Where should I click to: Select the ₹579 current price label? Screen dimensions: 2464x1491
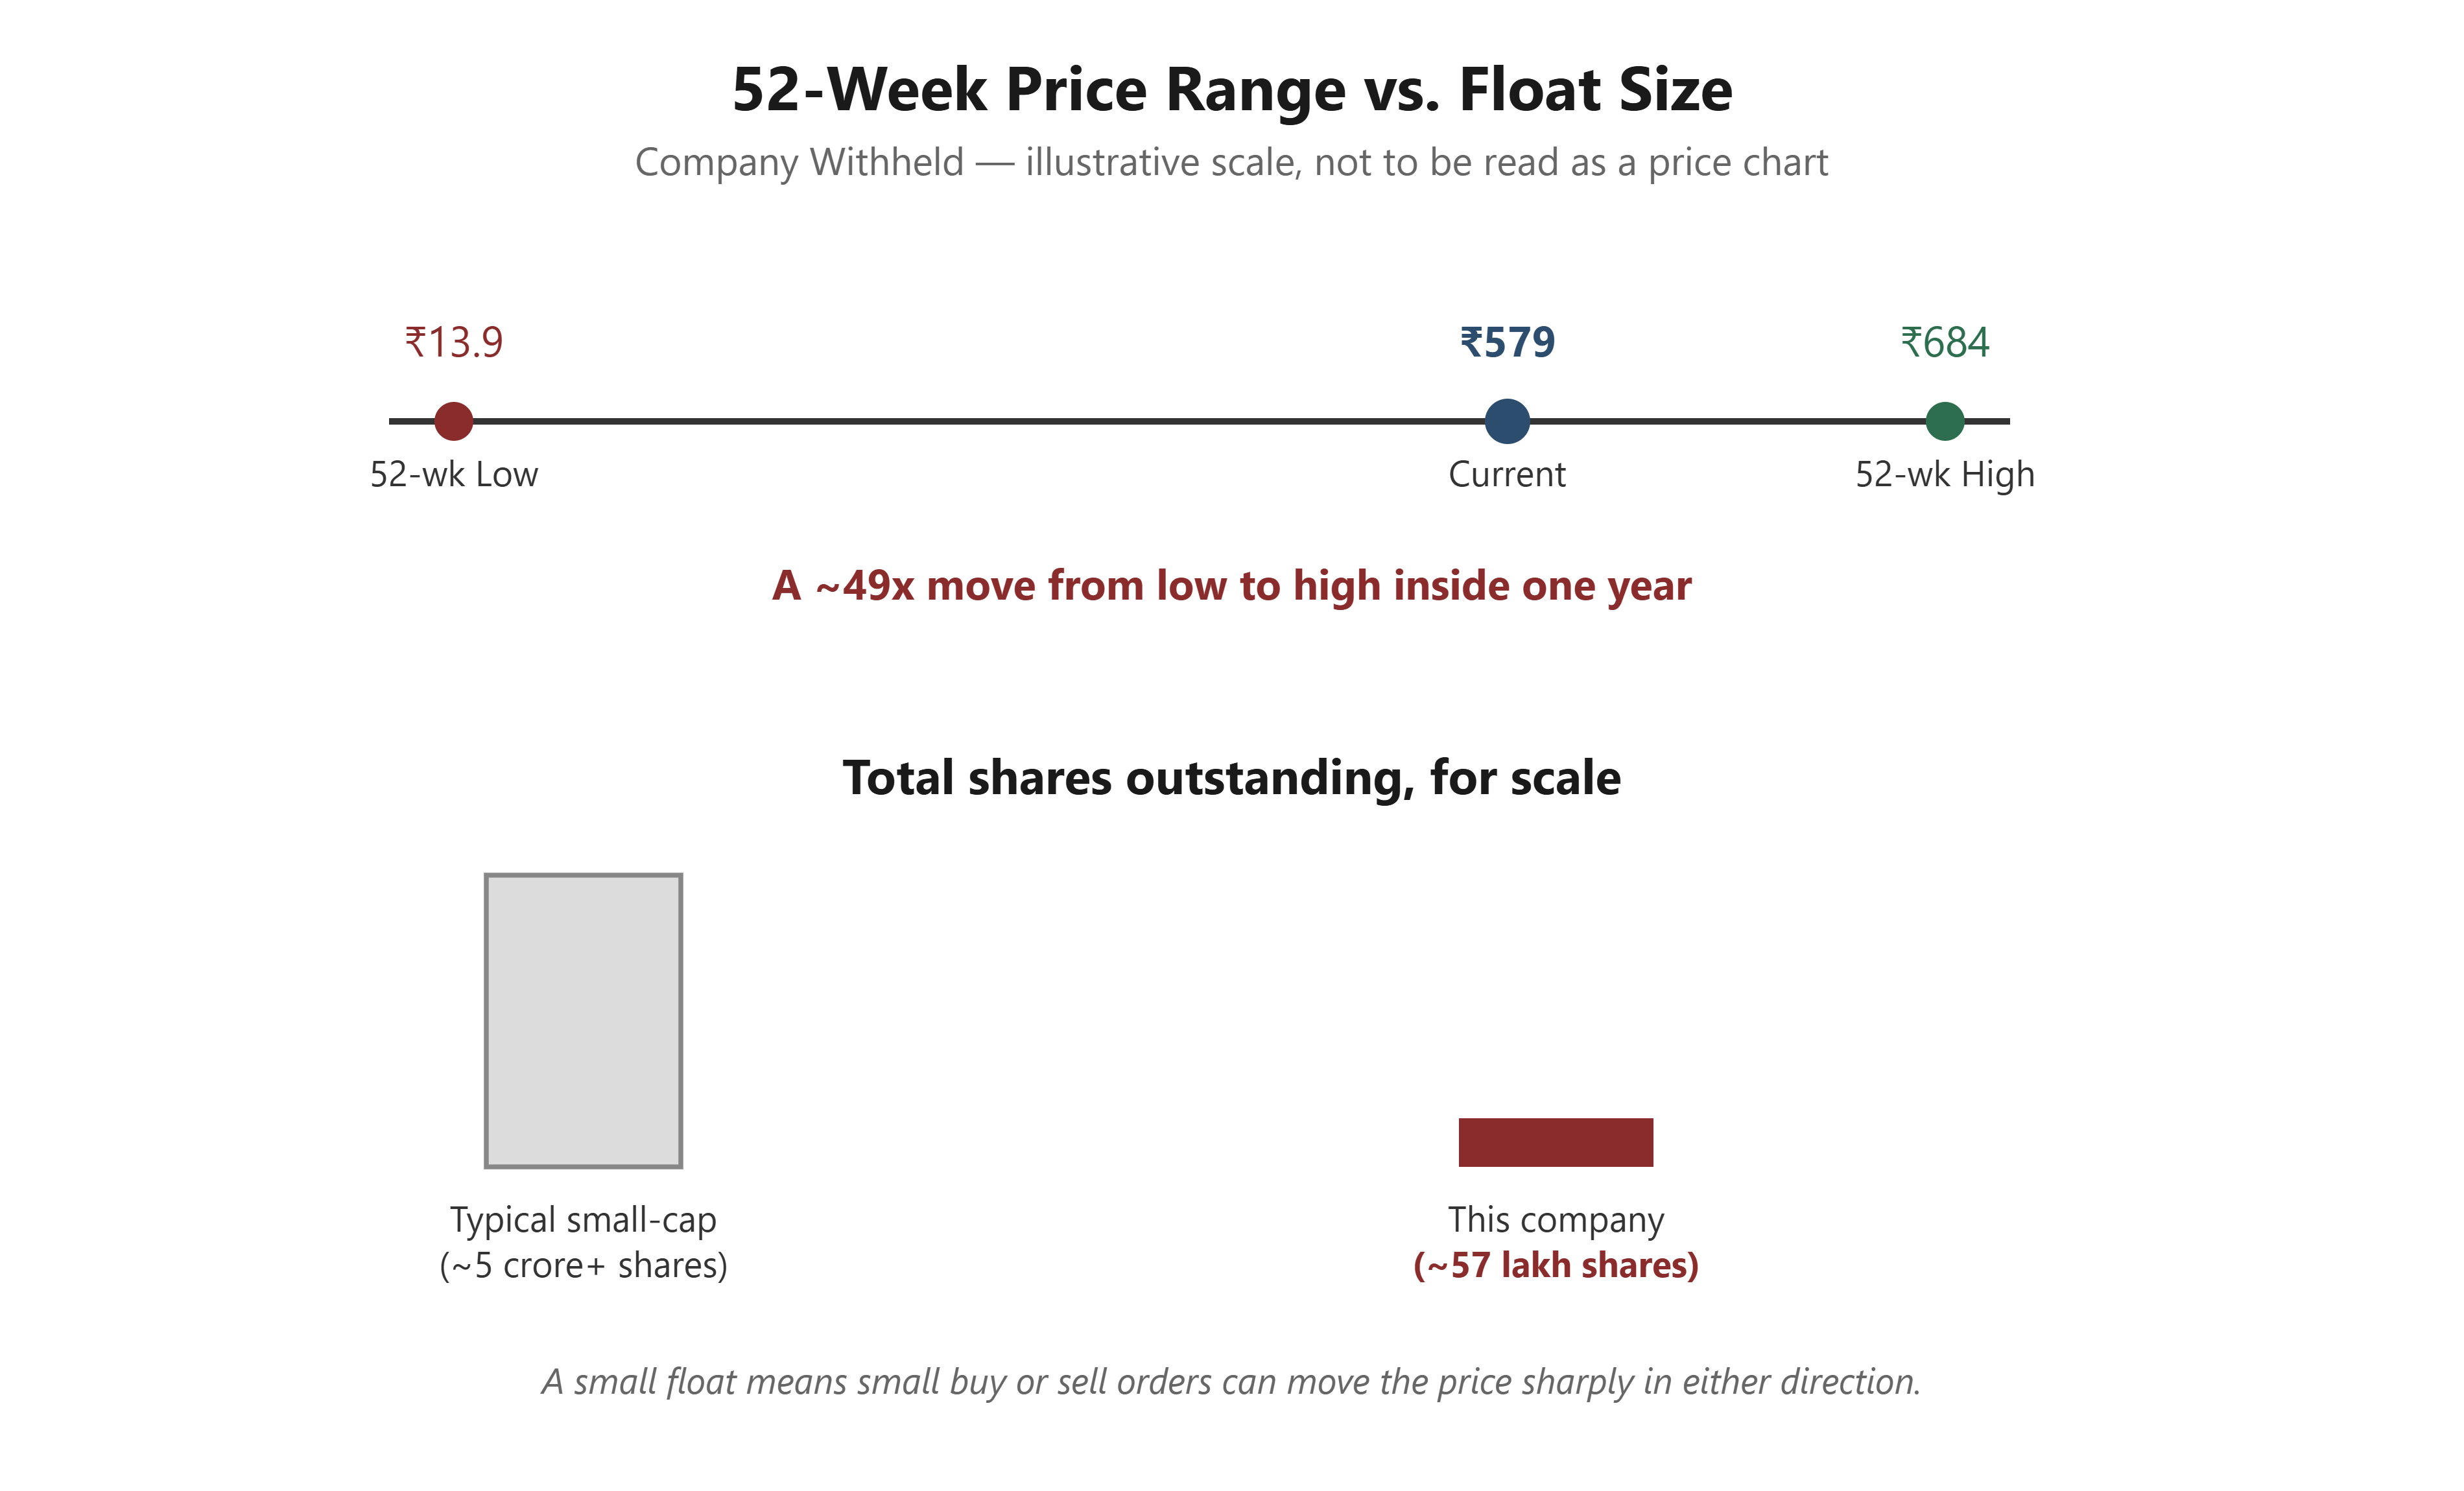pos(1507,342)
